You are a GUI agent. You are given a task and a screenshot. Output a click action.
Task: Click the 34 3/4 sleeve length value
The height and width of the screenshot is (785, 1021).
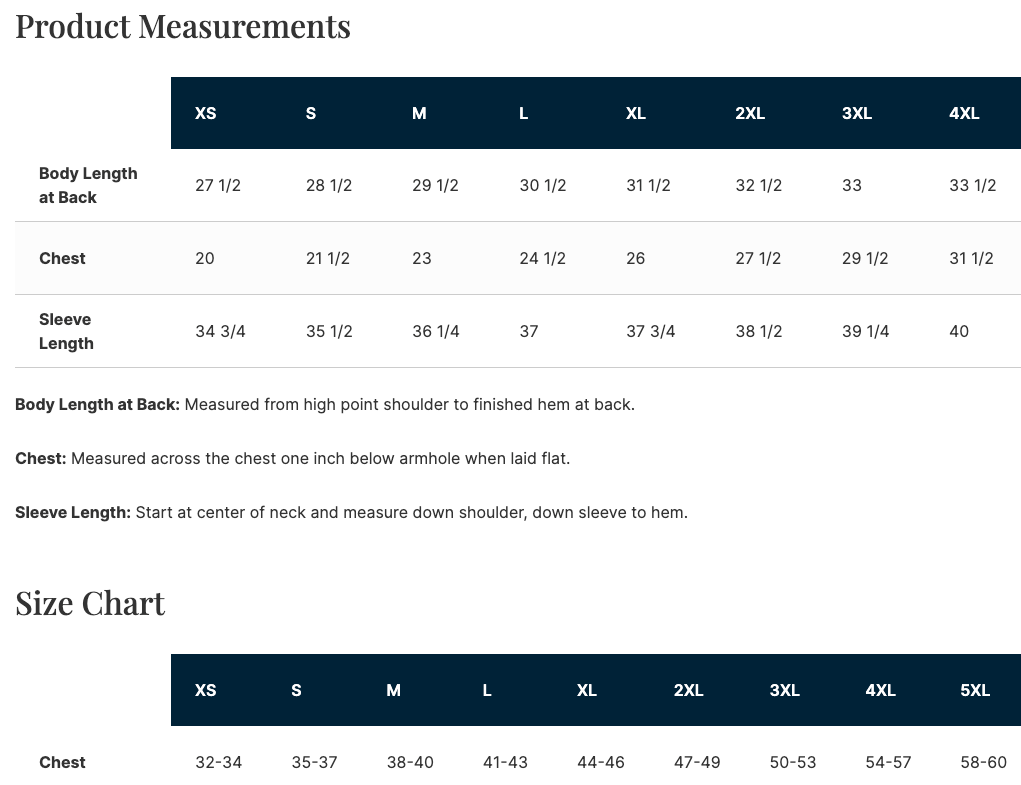pos(220,331)
